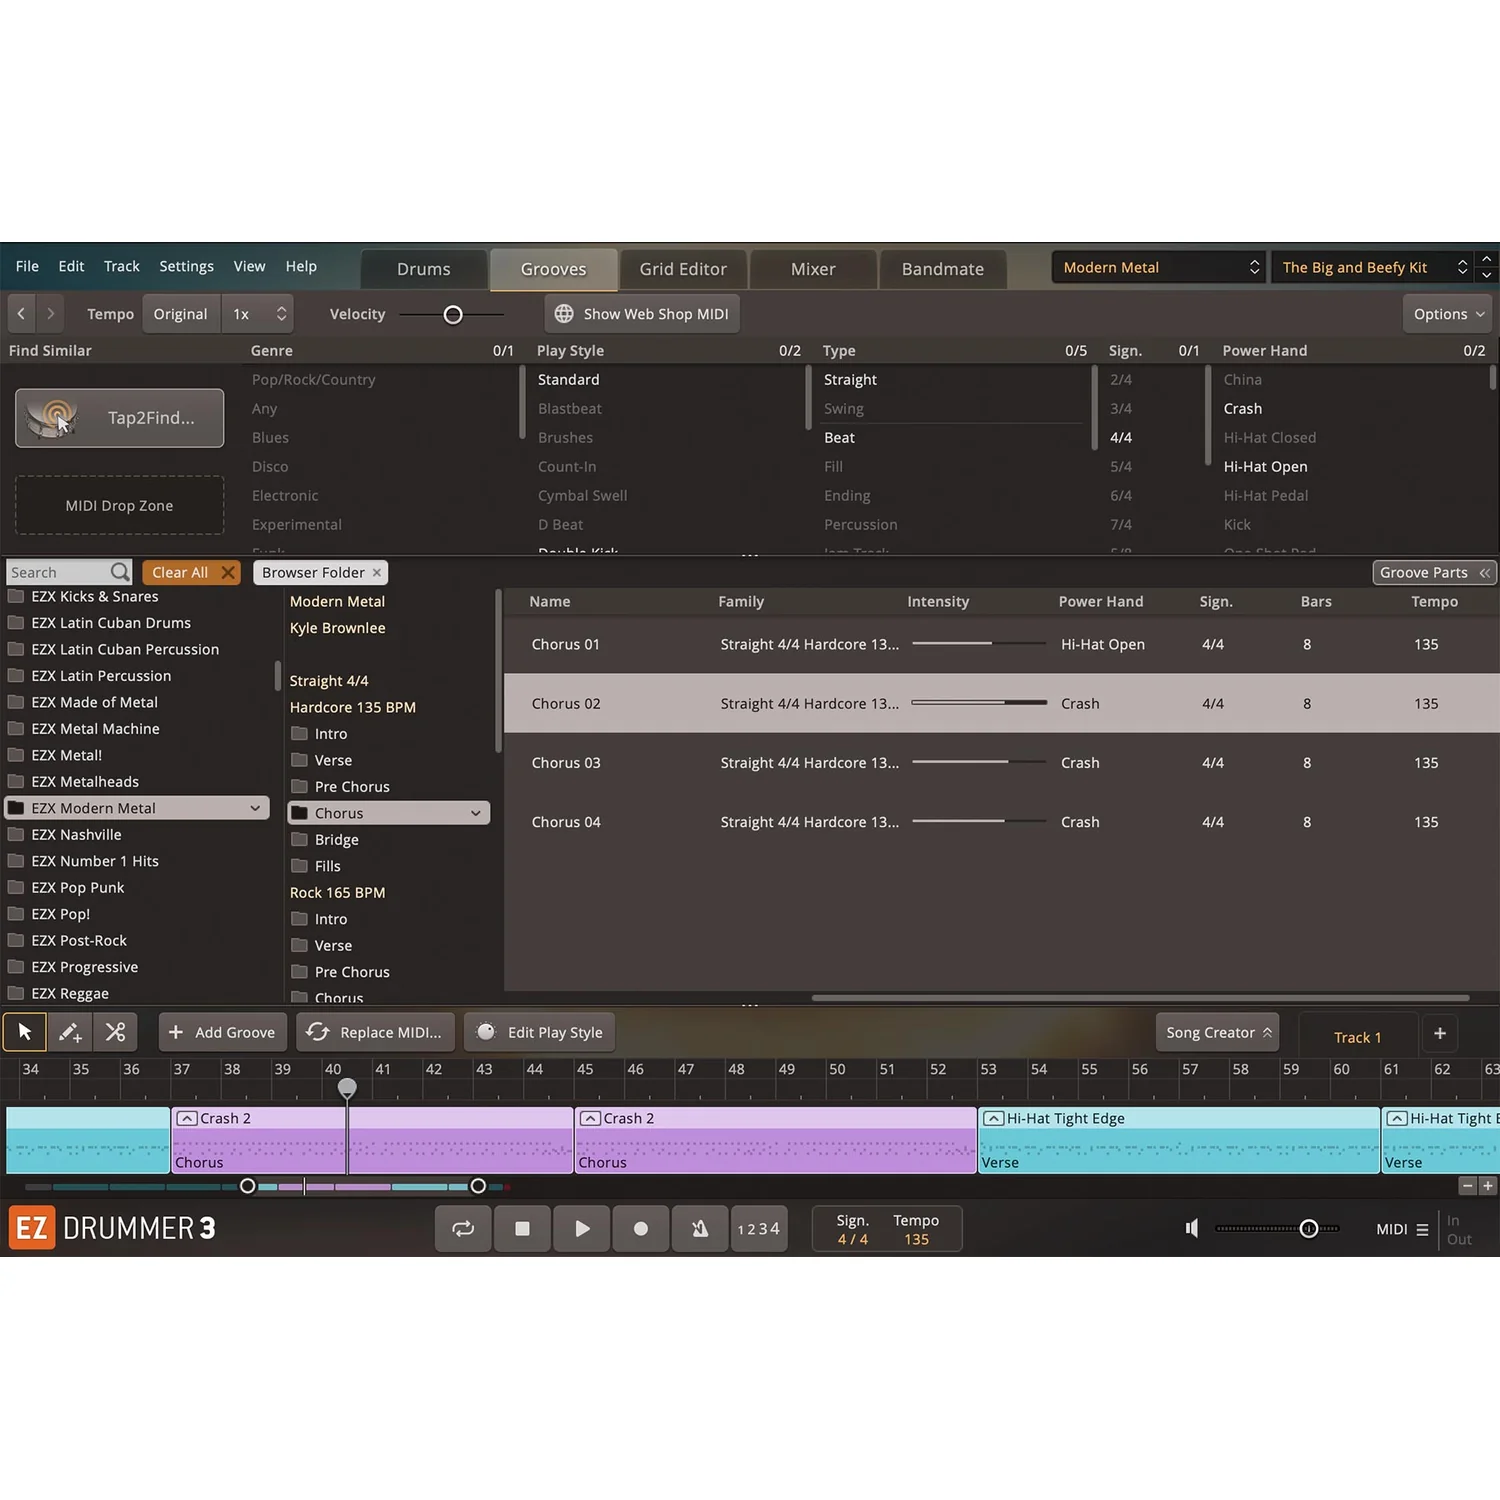Click the Clear All filters button
The width and height of the screenshot is (1500, 1500).
tap(191, 572)
